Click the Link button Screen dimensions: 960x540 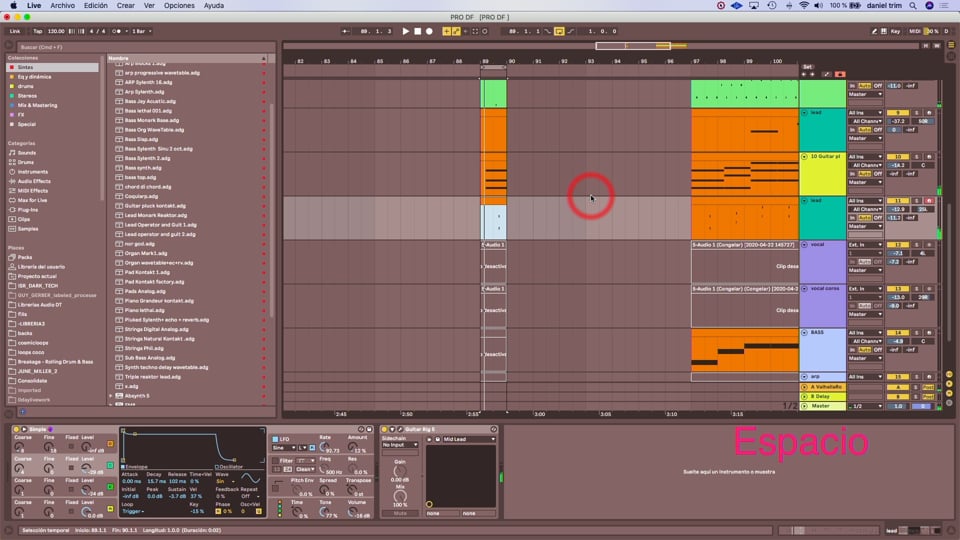pos(15,31)
